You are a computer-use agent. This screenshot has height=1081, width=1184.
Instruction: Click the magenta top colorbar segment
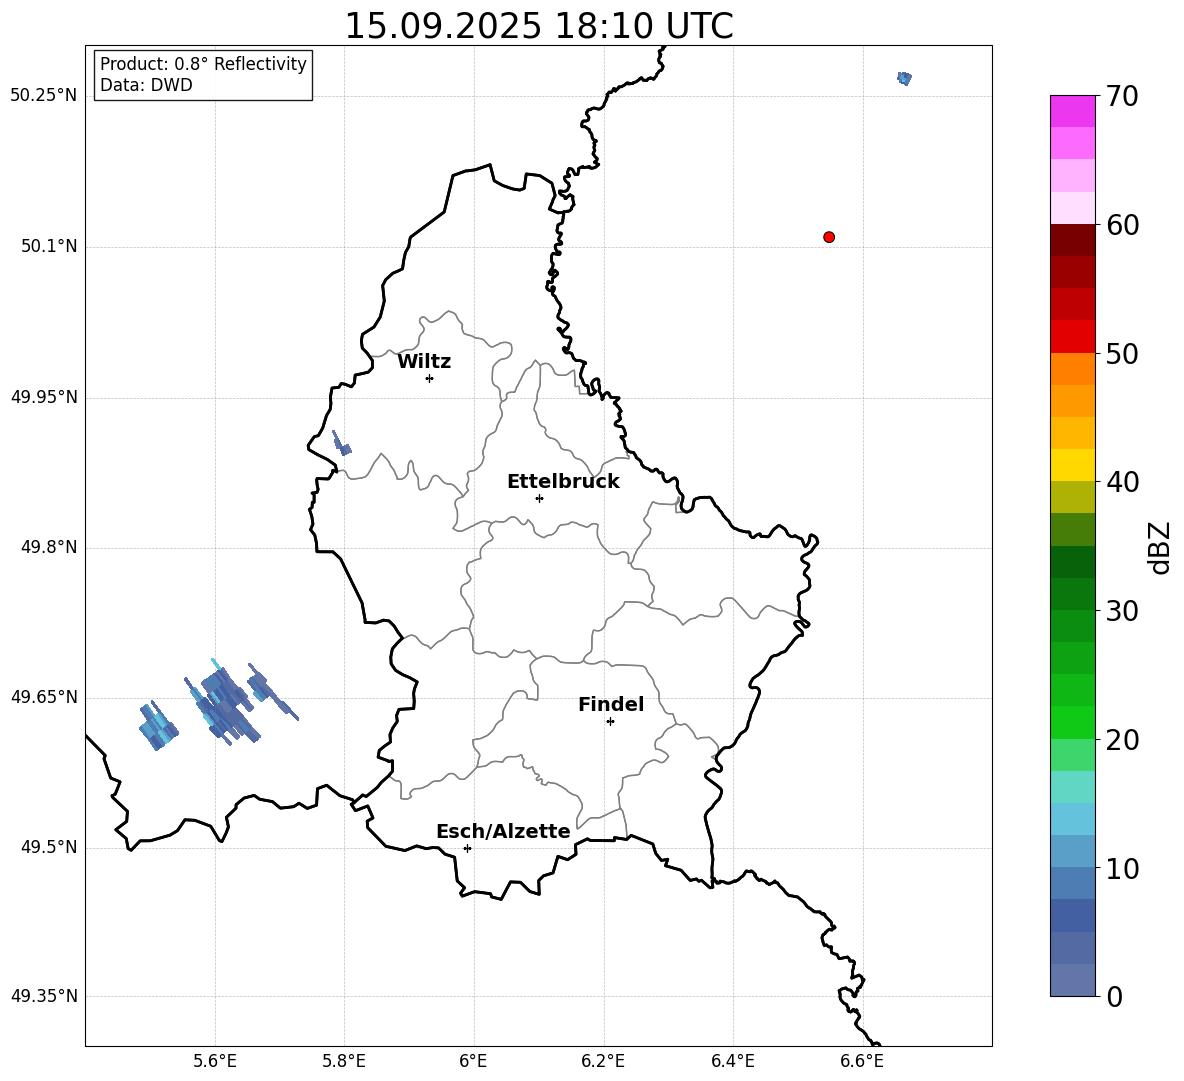click(x=1073, y=111)
